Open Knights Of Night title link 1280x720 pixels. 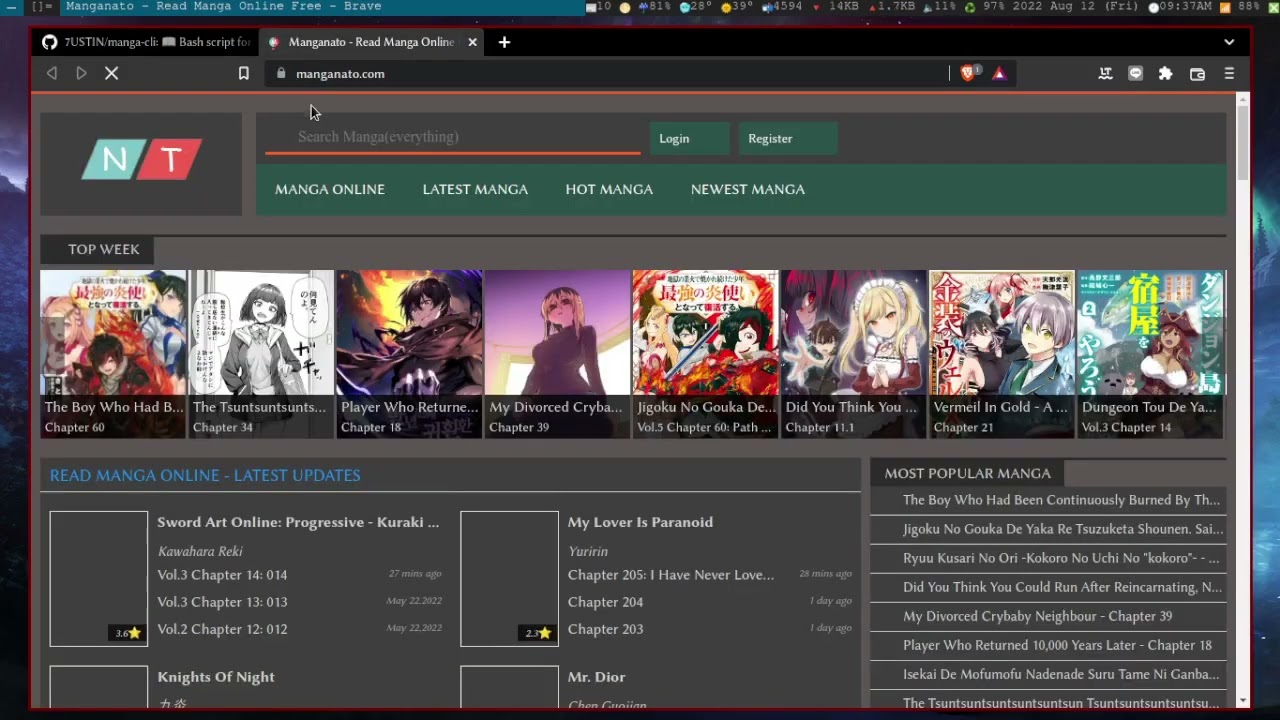pyautogui.click(x=216, y=677)
